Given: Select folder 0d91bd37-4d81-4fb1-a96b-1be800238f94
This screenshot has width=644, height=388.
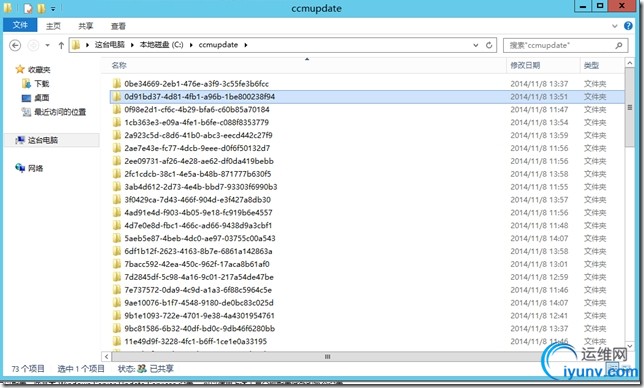Looking at the screenshot, I should (x=200, y=96).
